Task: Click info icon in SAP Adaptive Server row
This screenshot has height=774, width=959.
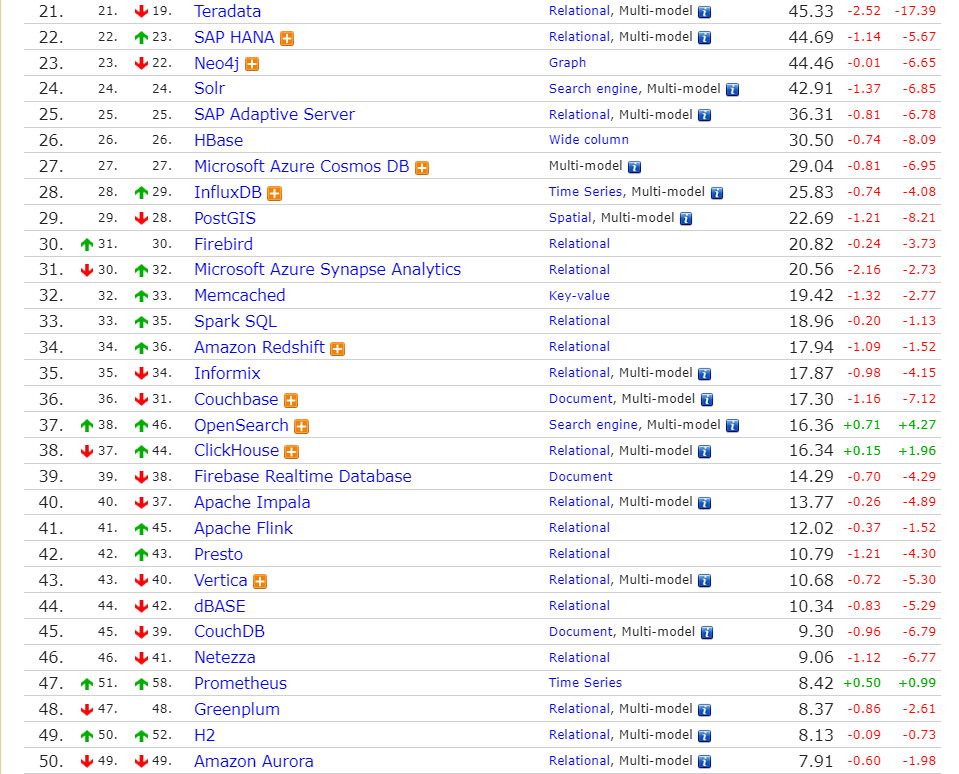Action: [705, 115]
